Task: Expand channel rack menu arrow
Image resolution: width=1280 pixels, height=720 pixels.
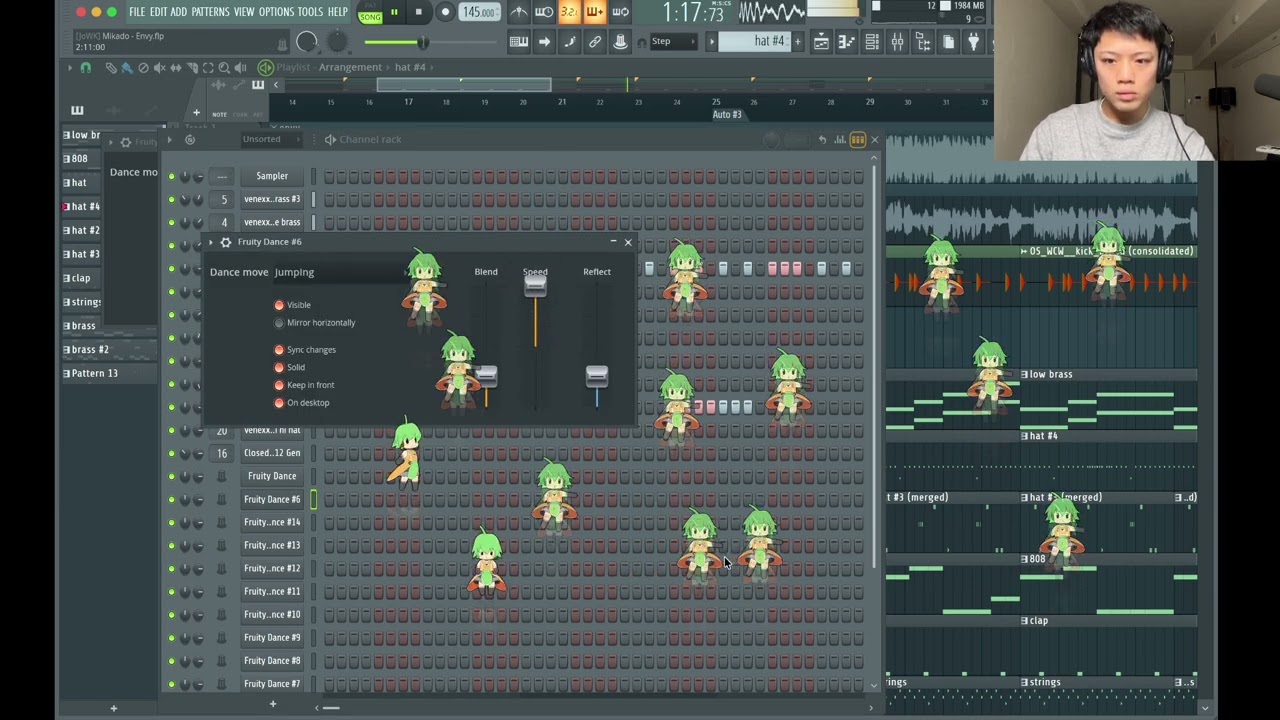Action: 171,140
